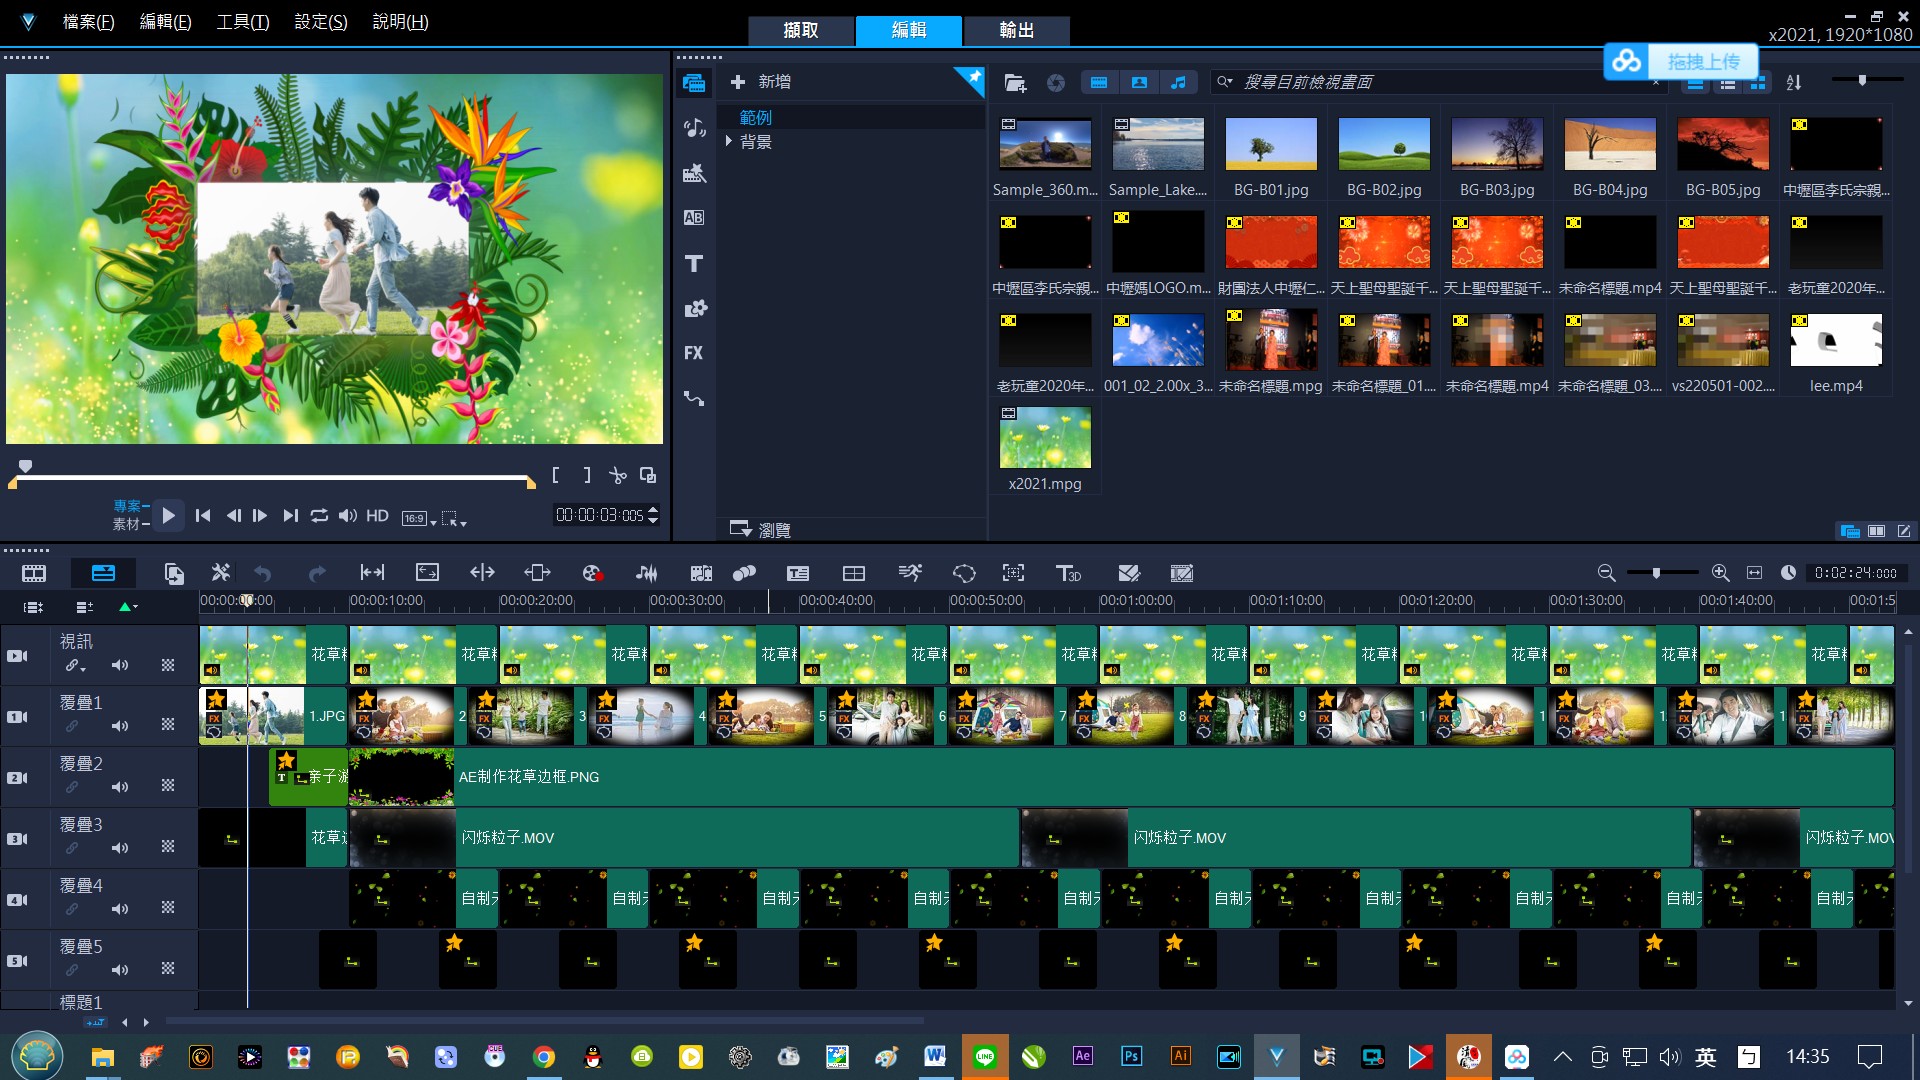
Task: Open the Record/Capture option icon
Action: pyautogui.click(x=592, y=573)
